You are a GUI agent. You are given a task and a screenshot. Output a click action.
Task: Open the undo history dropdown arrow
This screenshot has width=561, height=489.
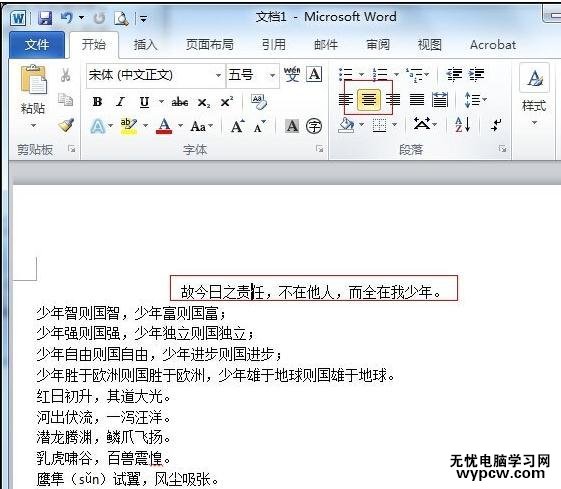pos(82,18)
